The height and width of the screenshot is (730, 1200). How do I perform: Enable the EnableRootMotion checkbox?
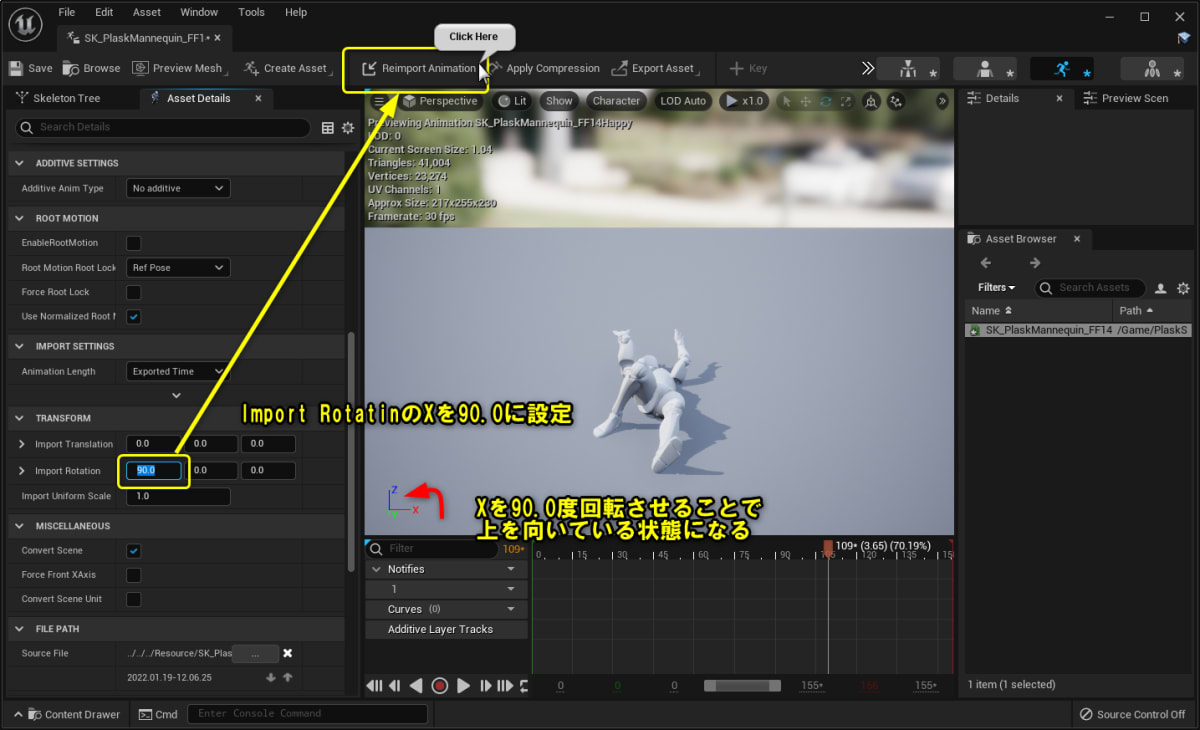click(133, 243)
